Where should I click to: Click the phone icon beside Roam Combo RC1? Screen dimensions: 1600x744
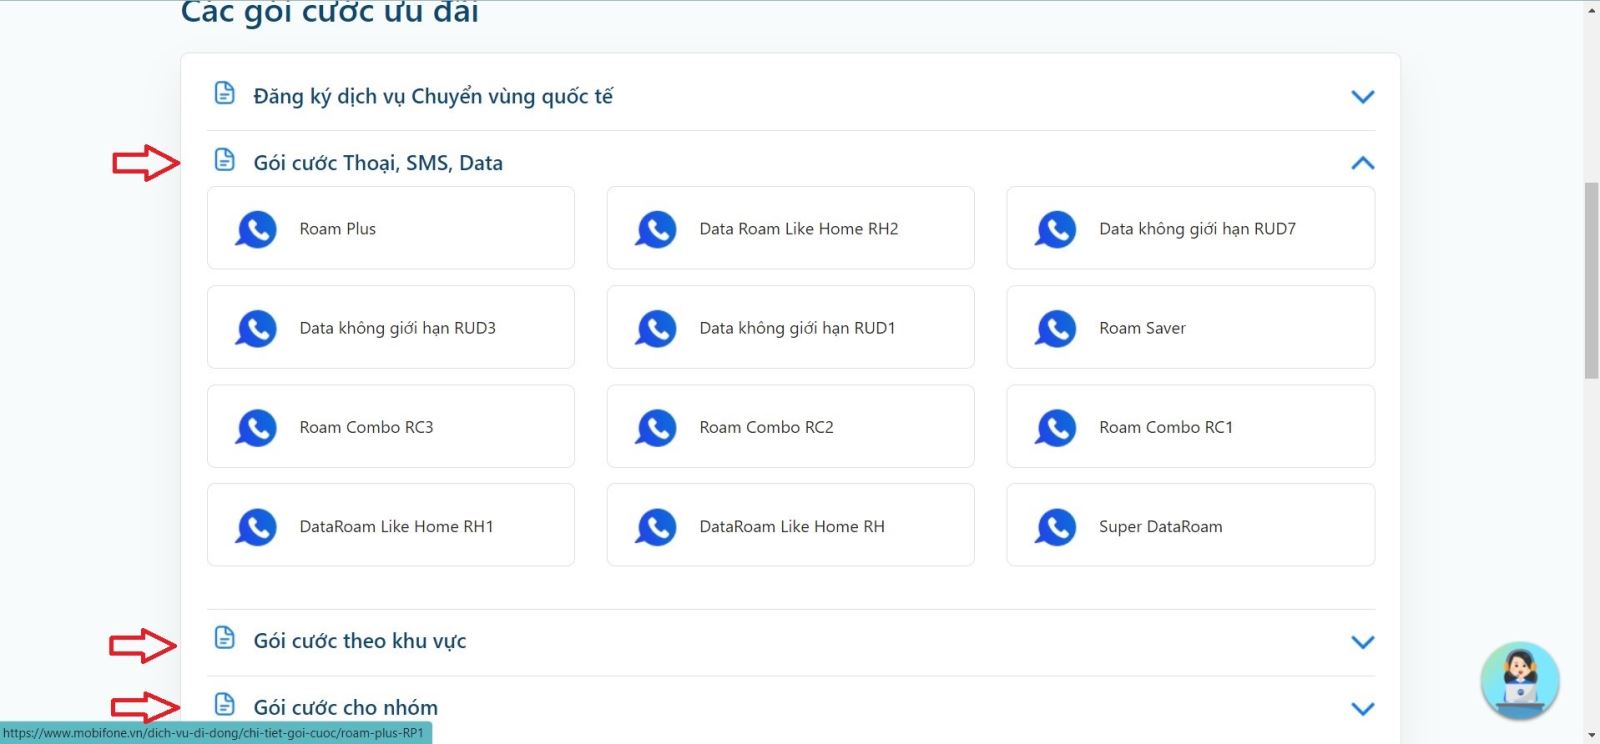click(x=1056, y=427)
